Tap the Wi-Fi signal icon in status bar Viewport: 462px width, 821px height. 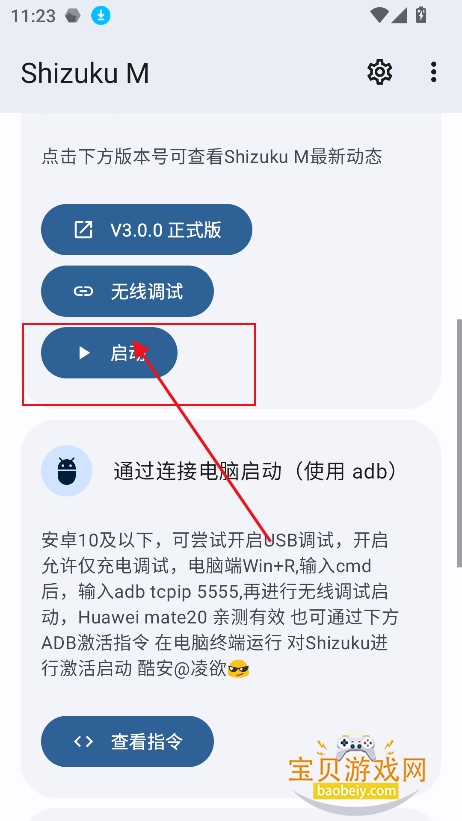coord(379,15)
